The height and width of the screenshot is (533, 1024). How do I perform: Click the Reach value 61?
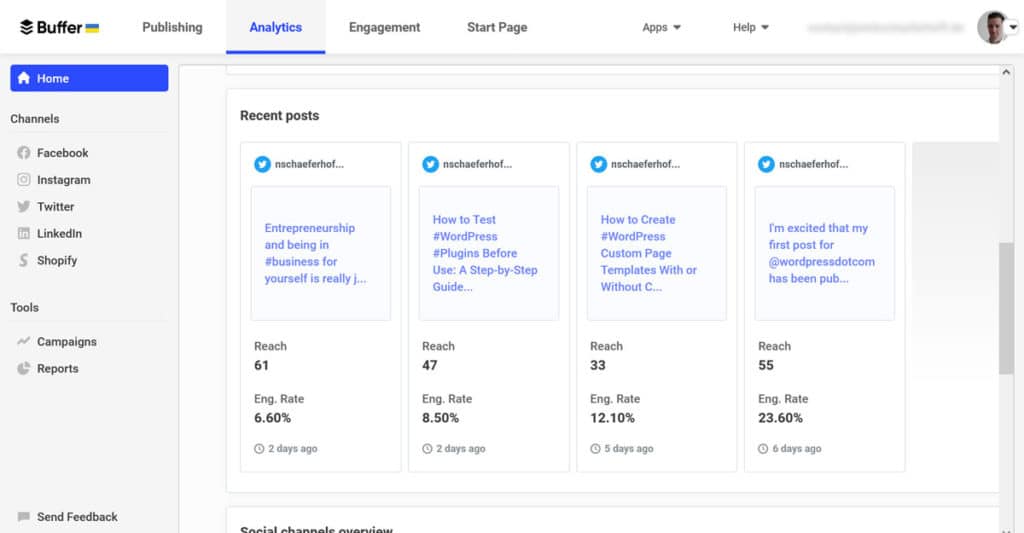pyautogui.click(x=261, y=365)
